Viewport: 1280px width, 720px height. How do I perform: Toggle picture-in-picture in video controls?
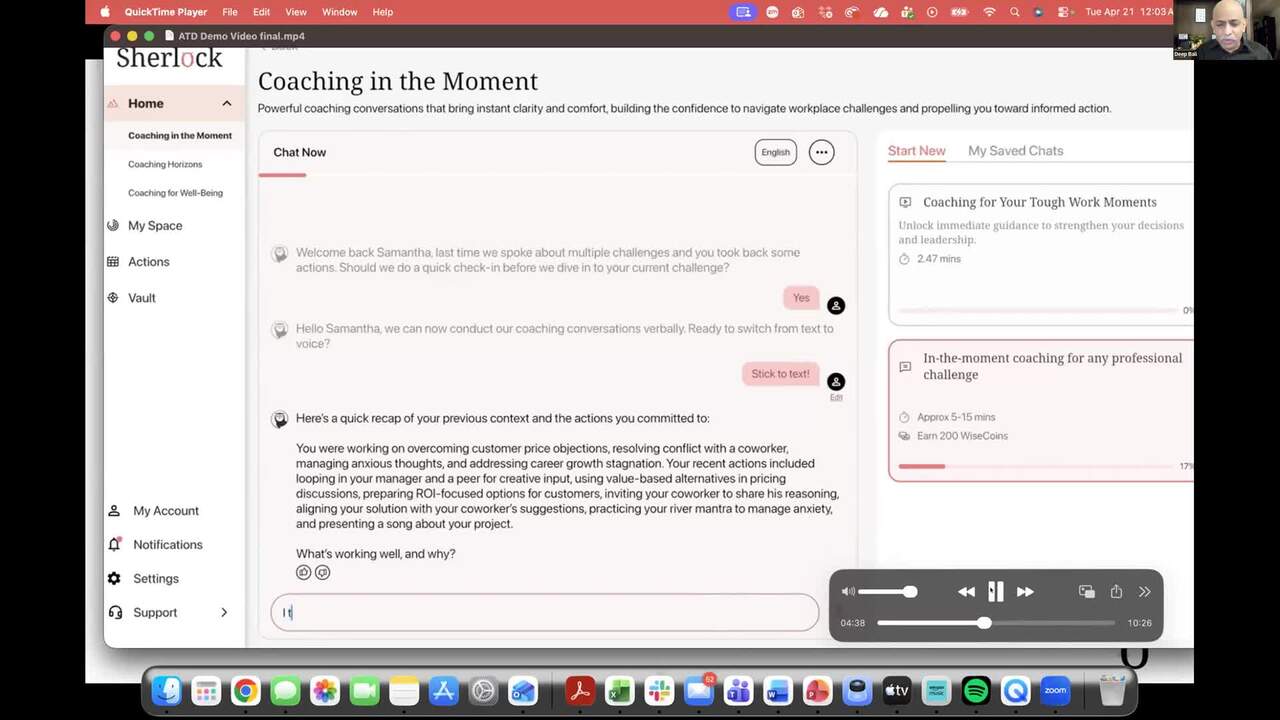pyautogui.click(x=1086, y=592)
